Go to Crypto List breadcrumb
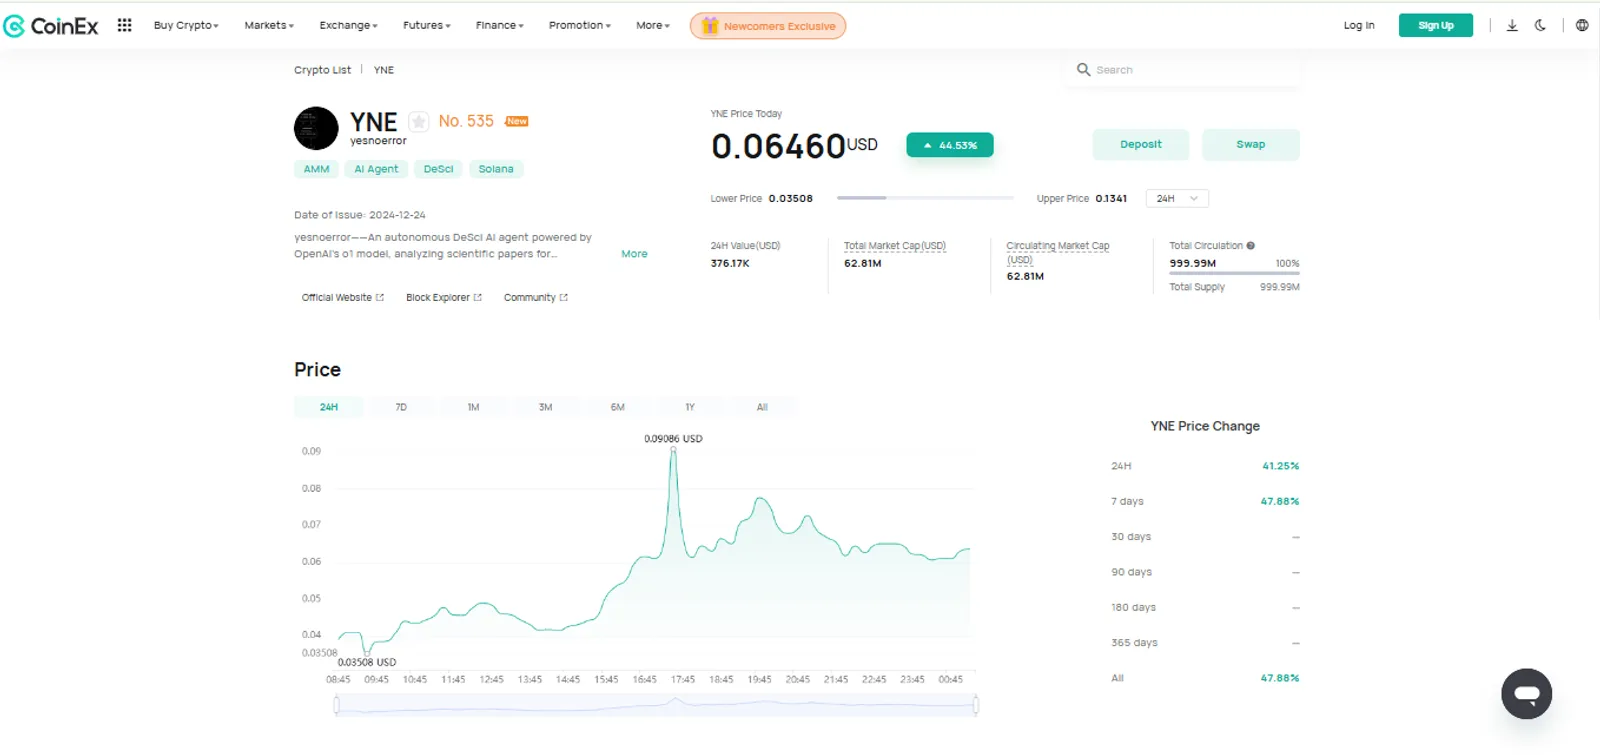 322,70
